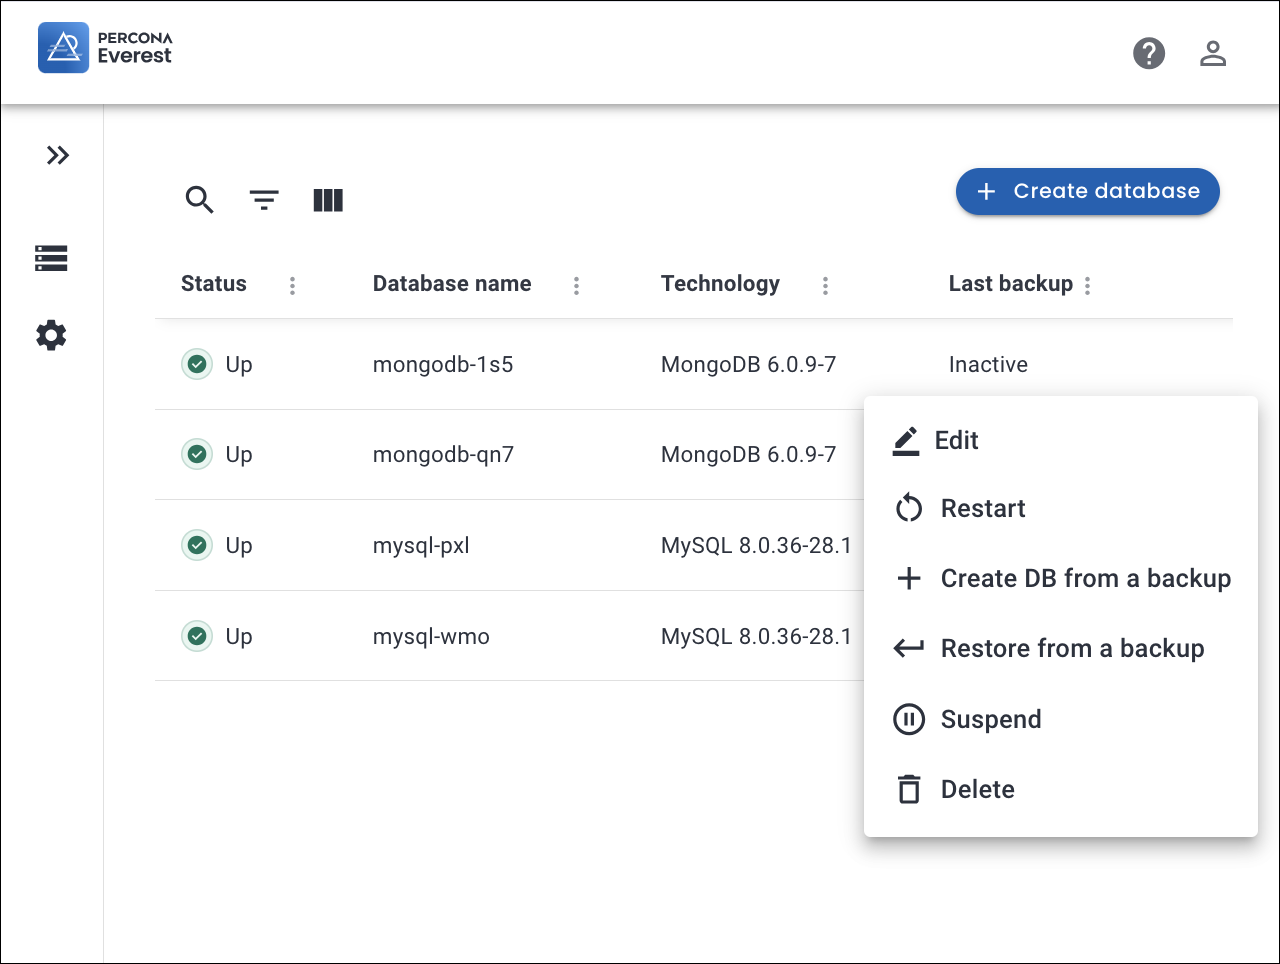Open the Last backup column options menu

click(x=1087, y=285)
